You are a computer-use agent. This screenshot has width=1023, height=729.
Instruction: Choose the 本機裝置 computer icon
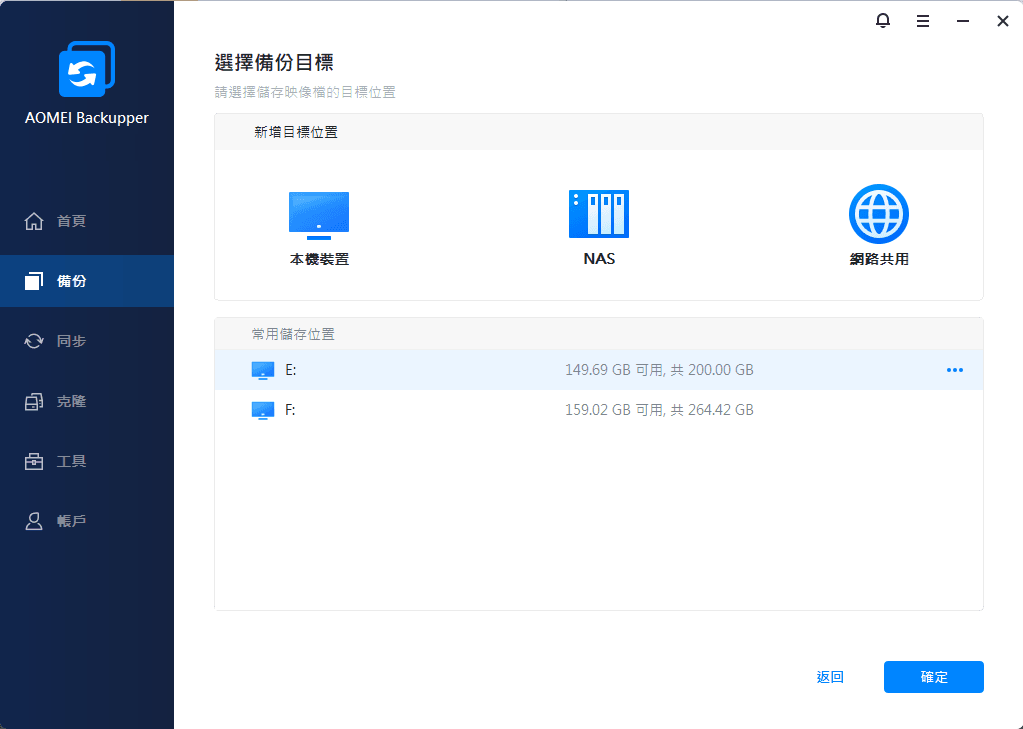pos(319,215)
